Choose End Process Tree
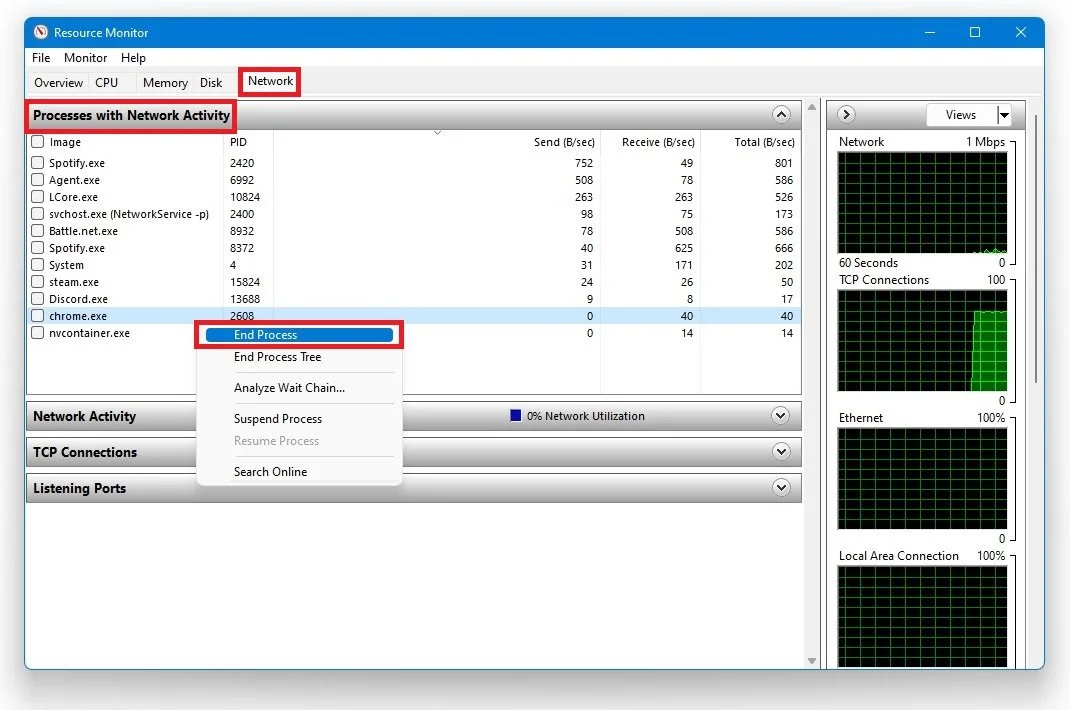 (277, 357)
